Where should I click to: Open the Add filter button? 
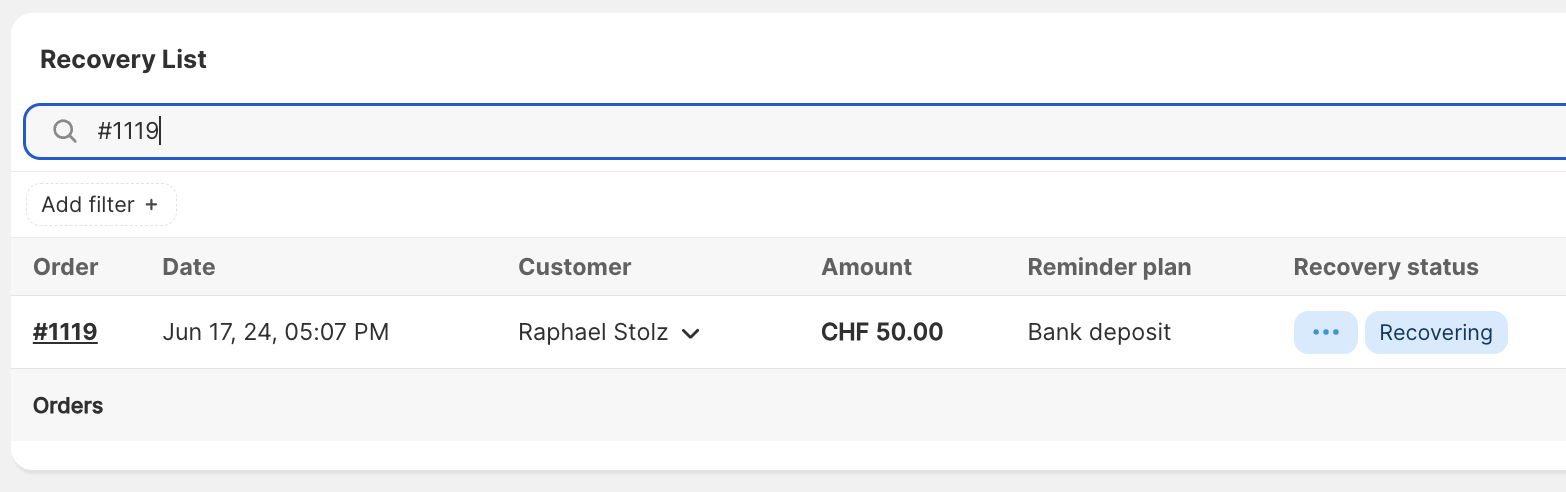pos(101,204)
